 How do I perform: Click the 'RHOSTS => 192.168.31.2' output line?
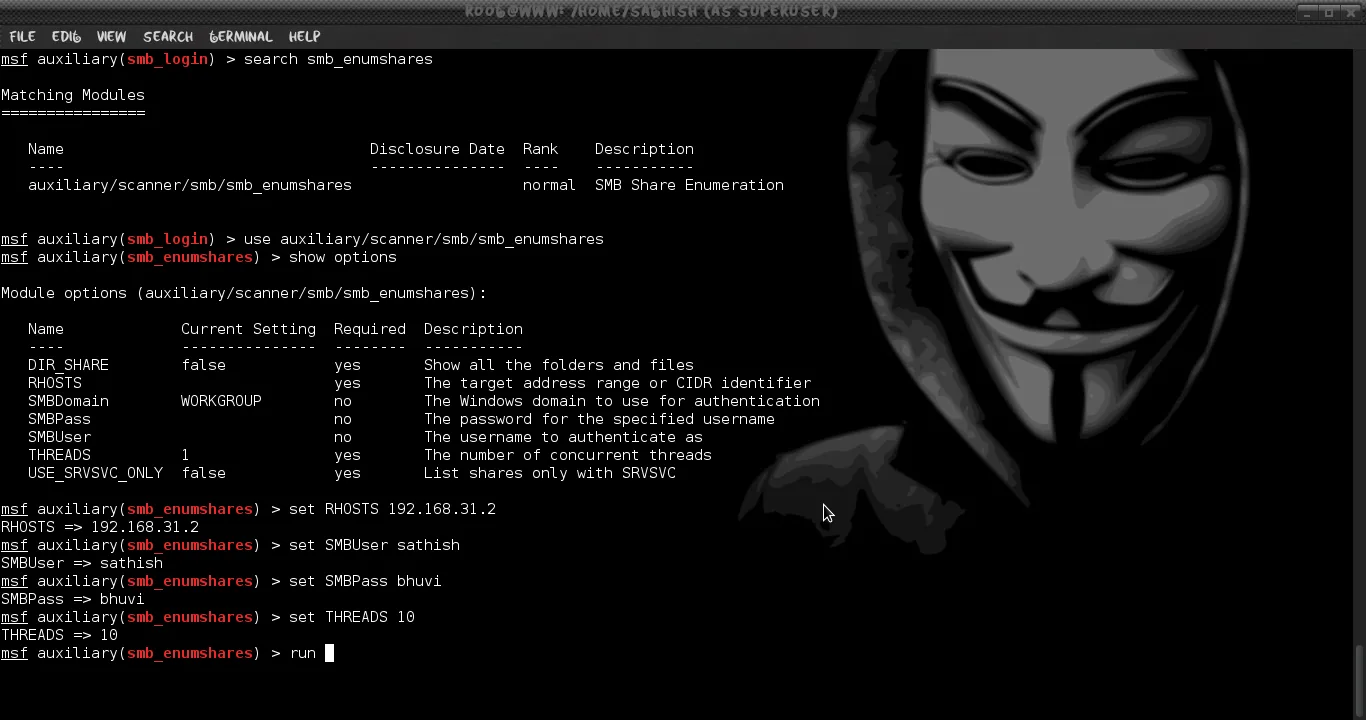[100, 527]
